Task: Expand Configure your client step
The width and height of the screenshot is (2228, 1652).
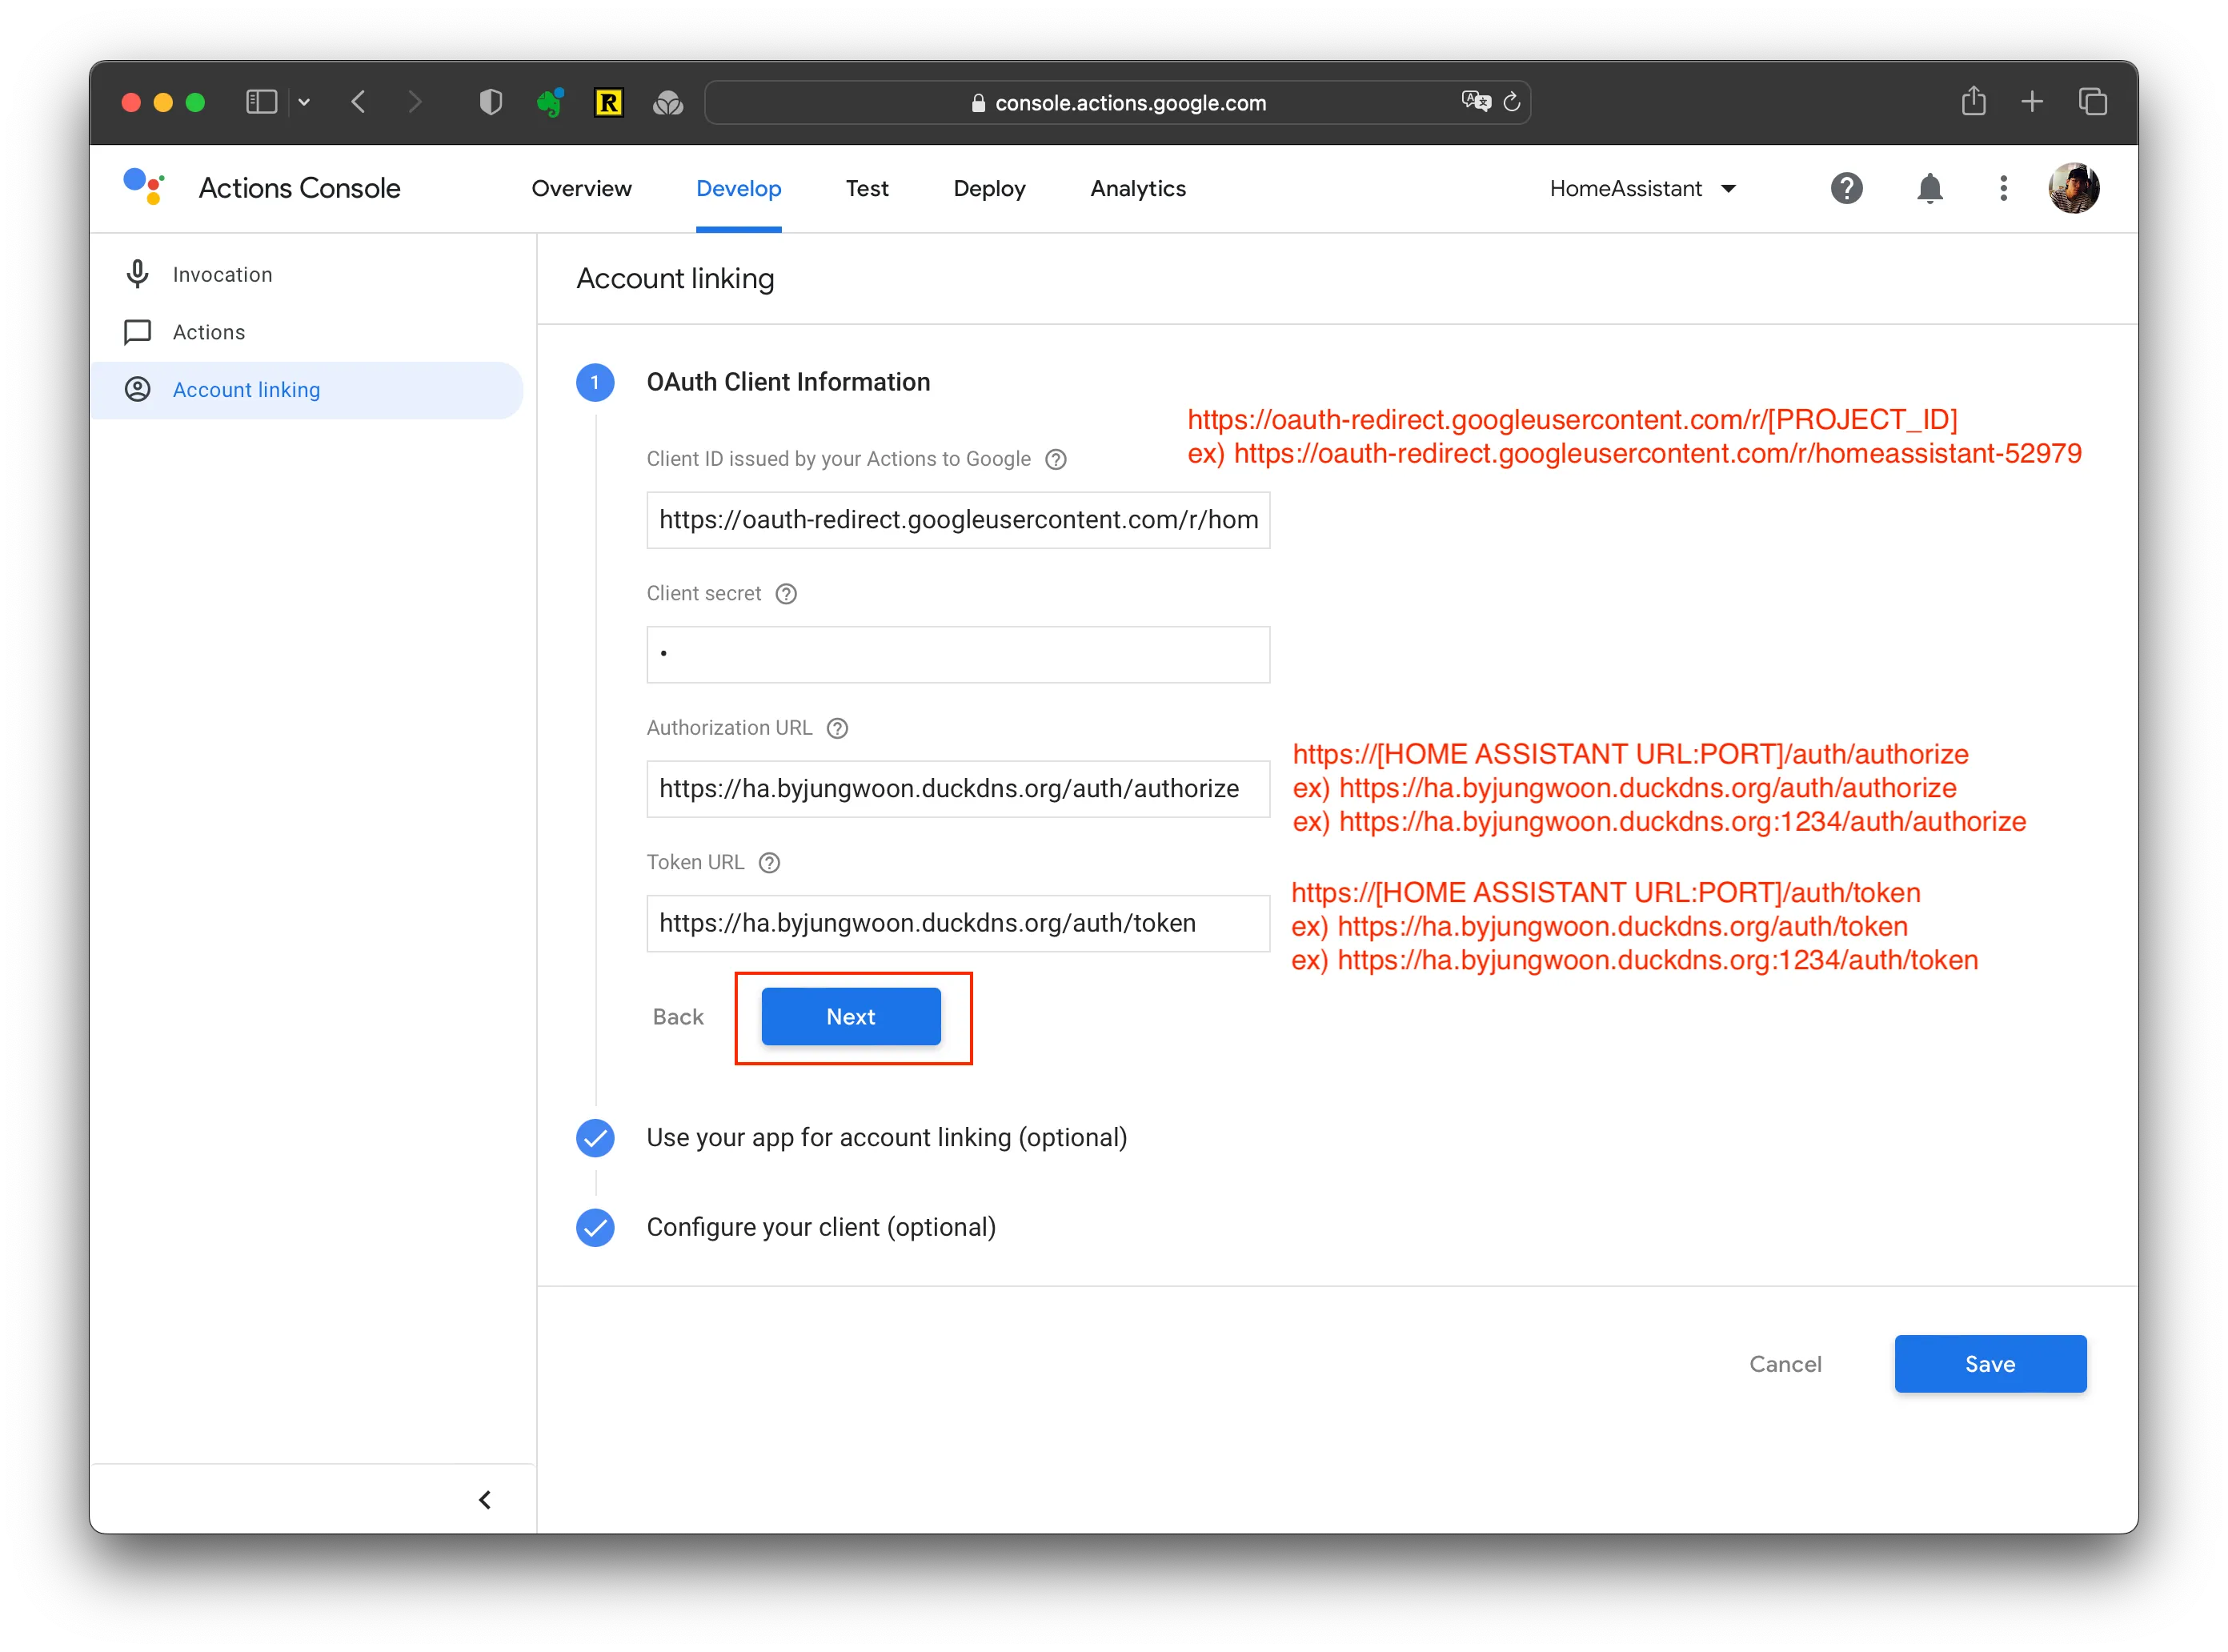Action: click(x=820, y=1227)
